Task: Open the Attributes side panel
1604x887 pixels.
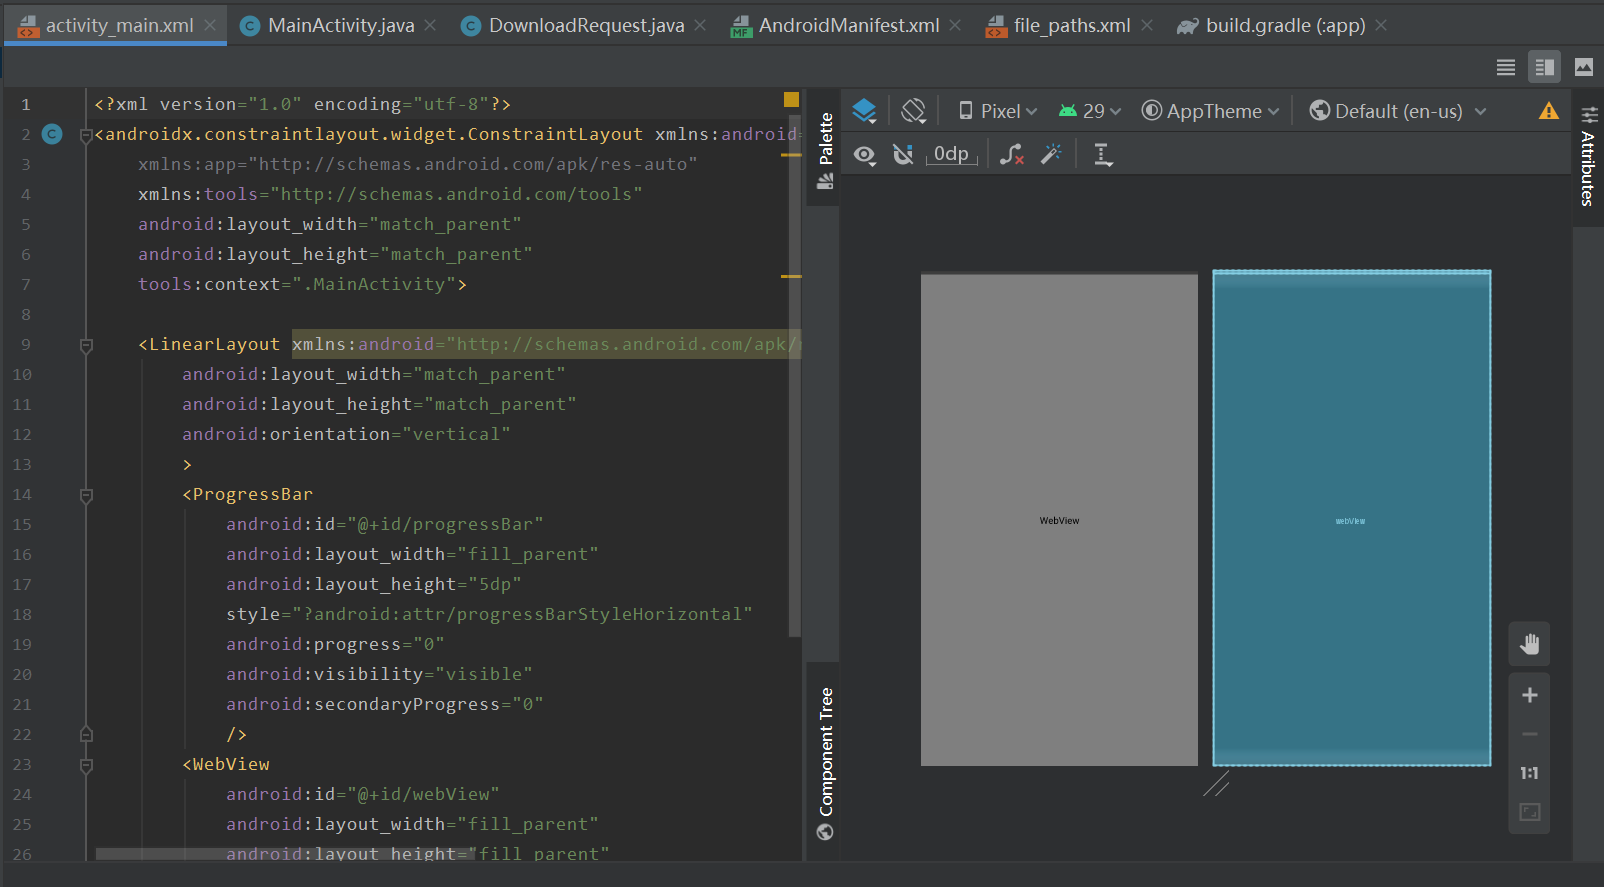Action: [x=1587, y=155]
